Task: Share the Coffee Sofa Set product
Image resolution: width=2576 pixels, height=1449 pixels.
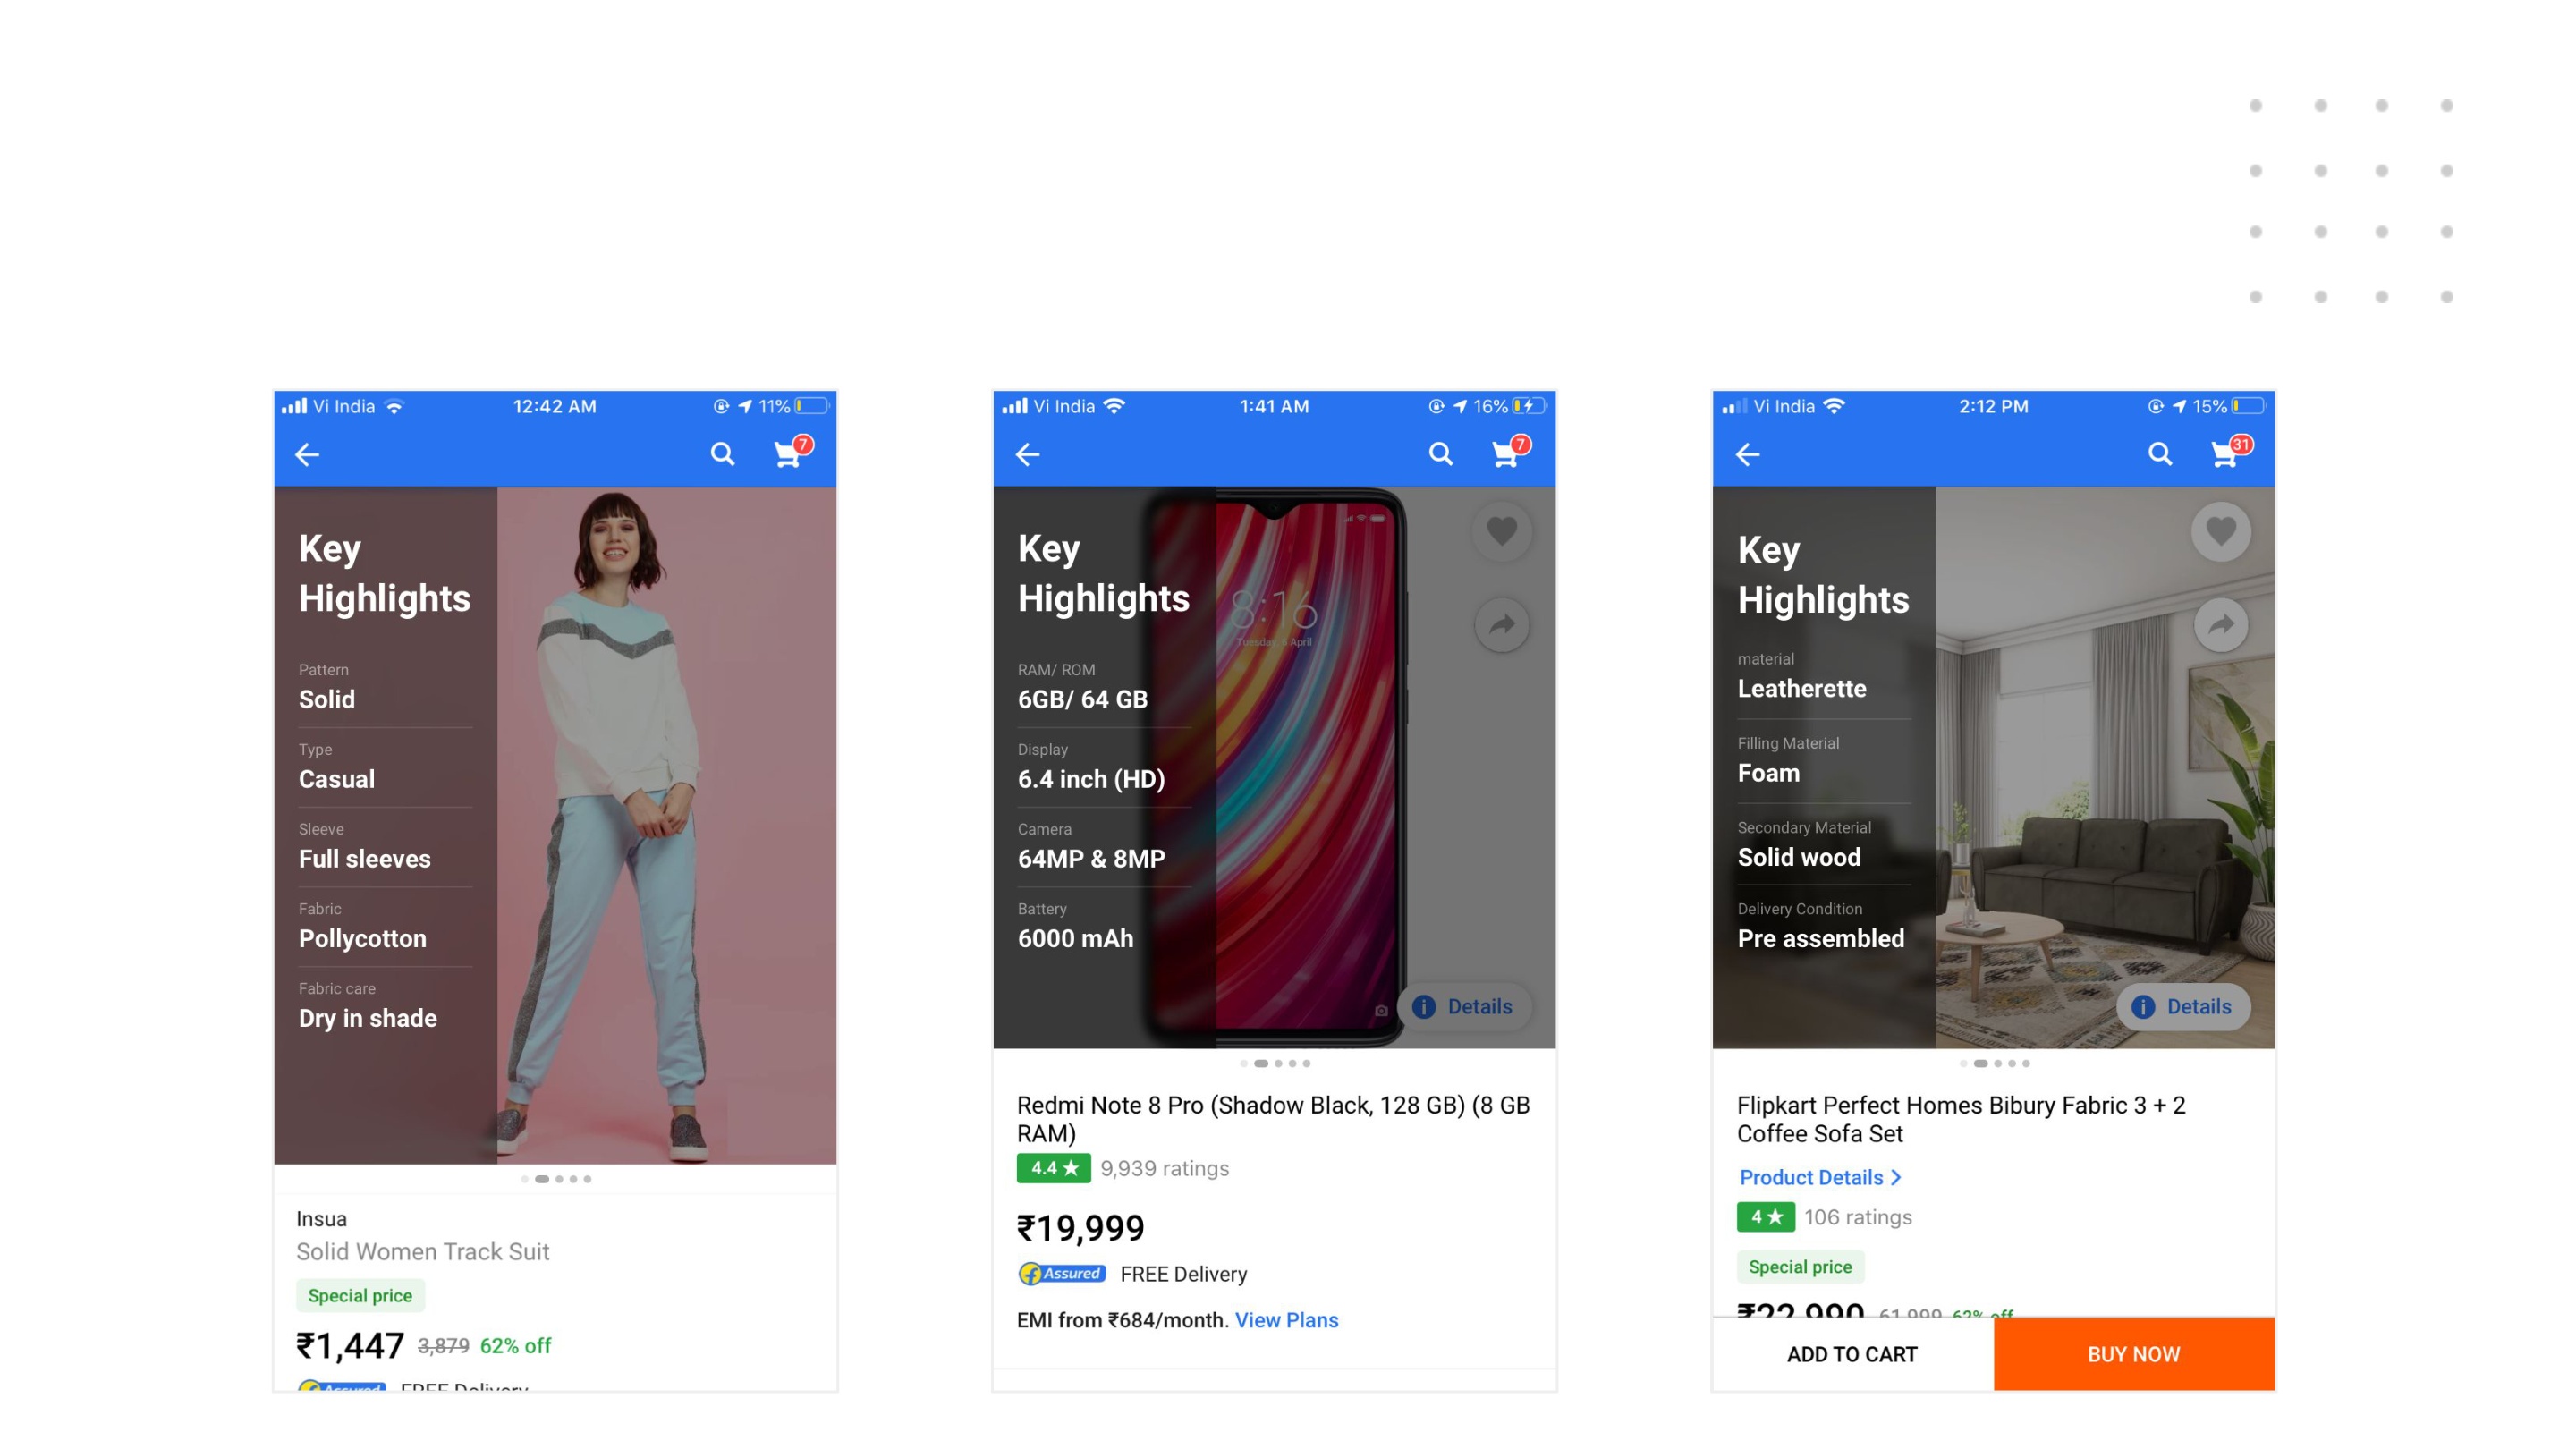Action: [x=2221, y=625]
